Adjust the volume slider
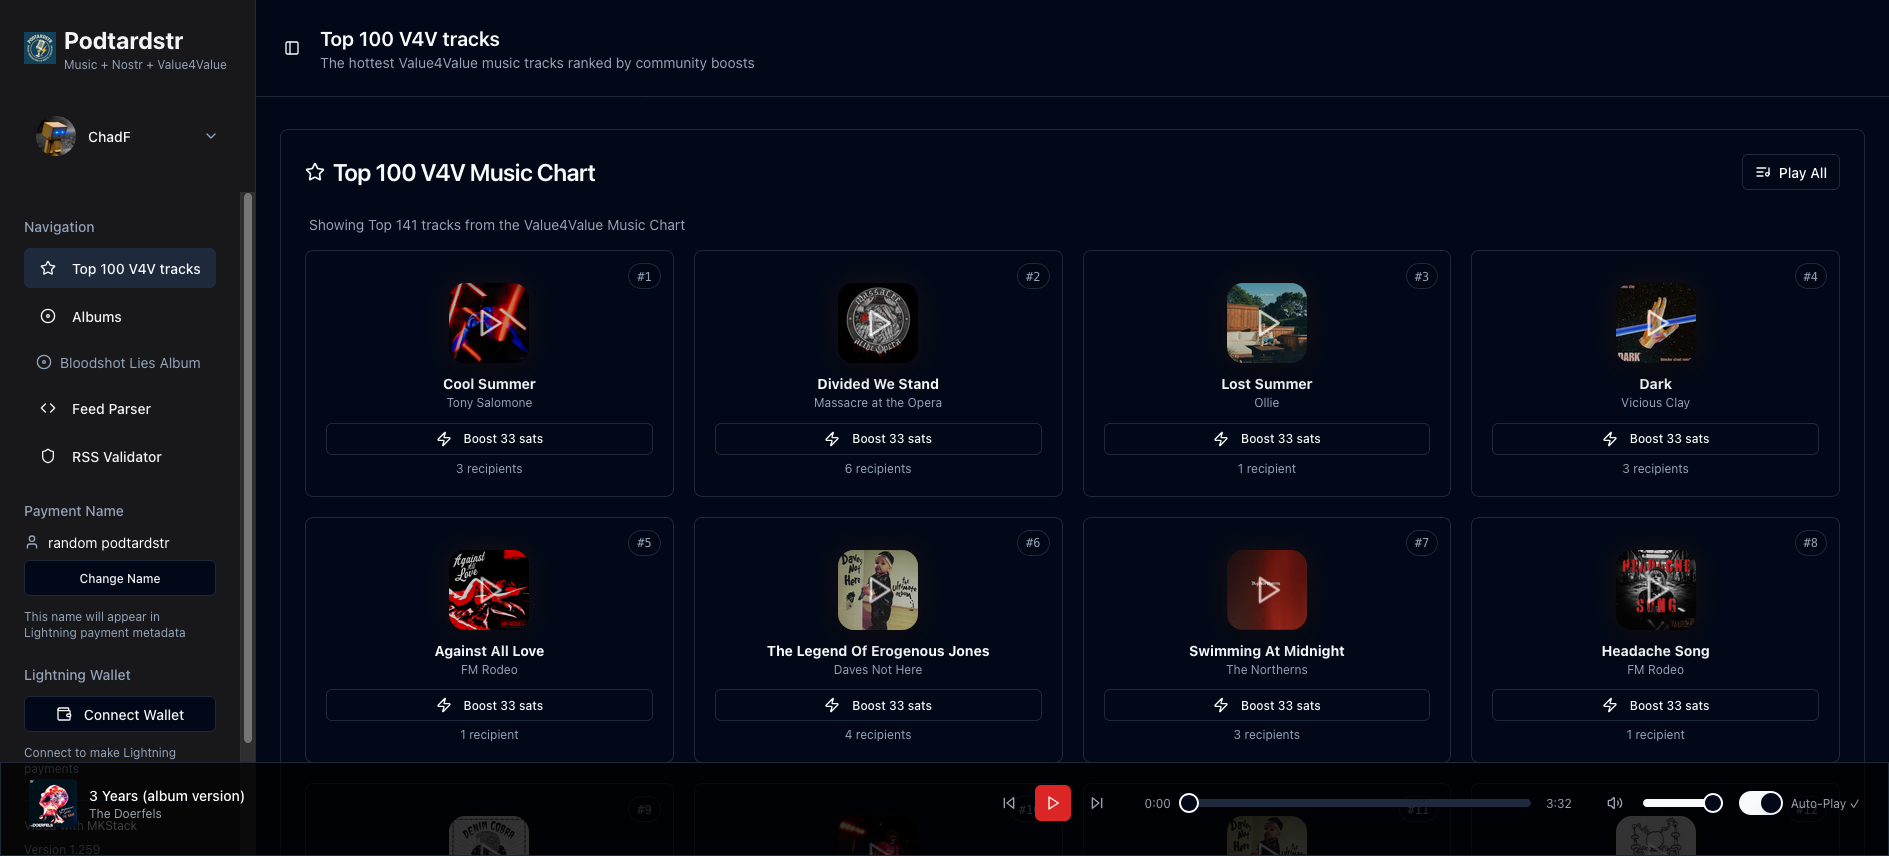Screen dimensions: 1889x856 click(x=1682, y=803)
